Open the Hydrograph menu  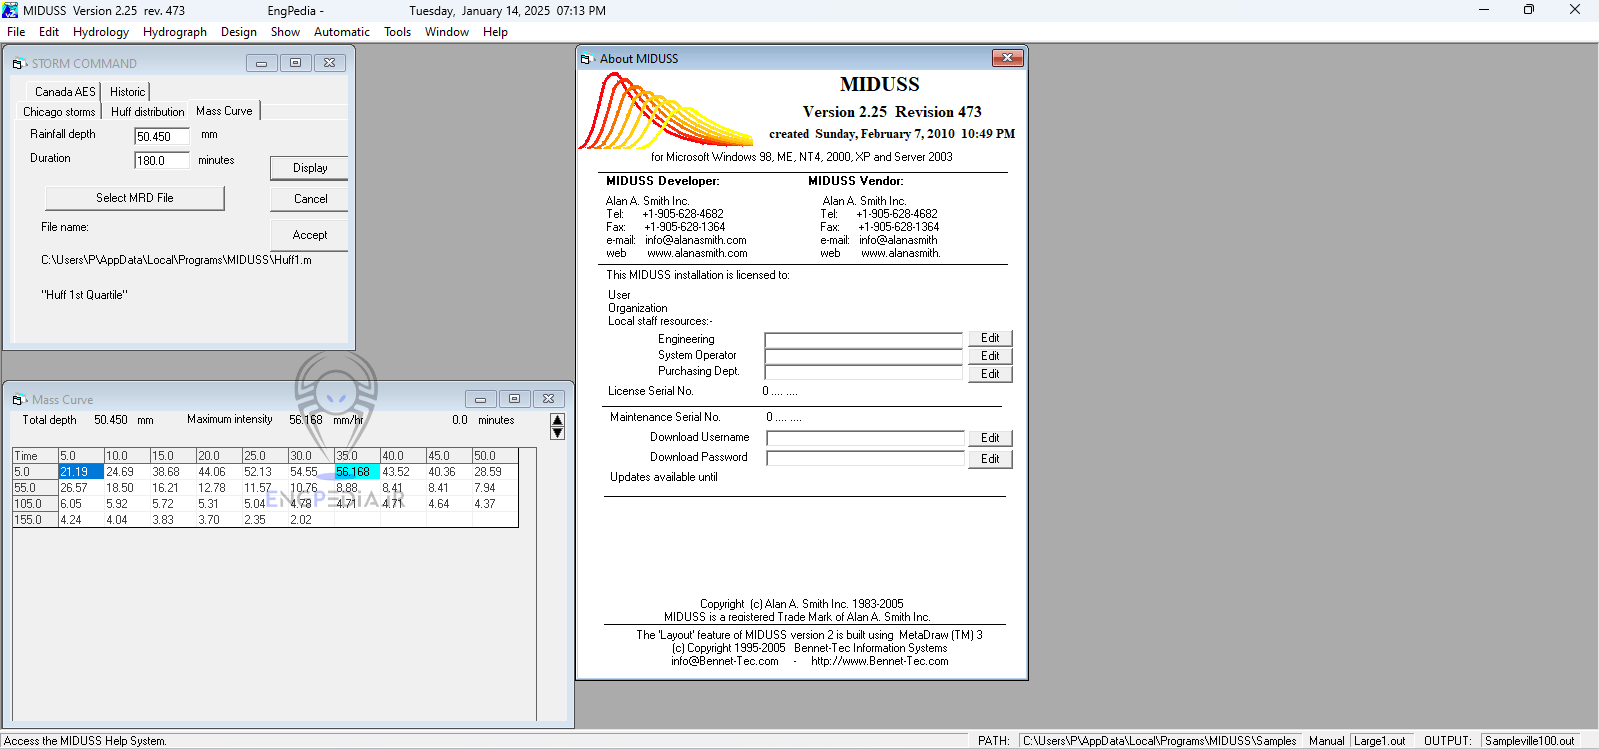[174, 32]
